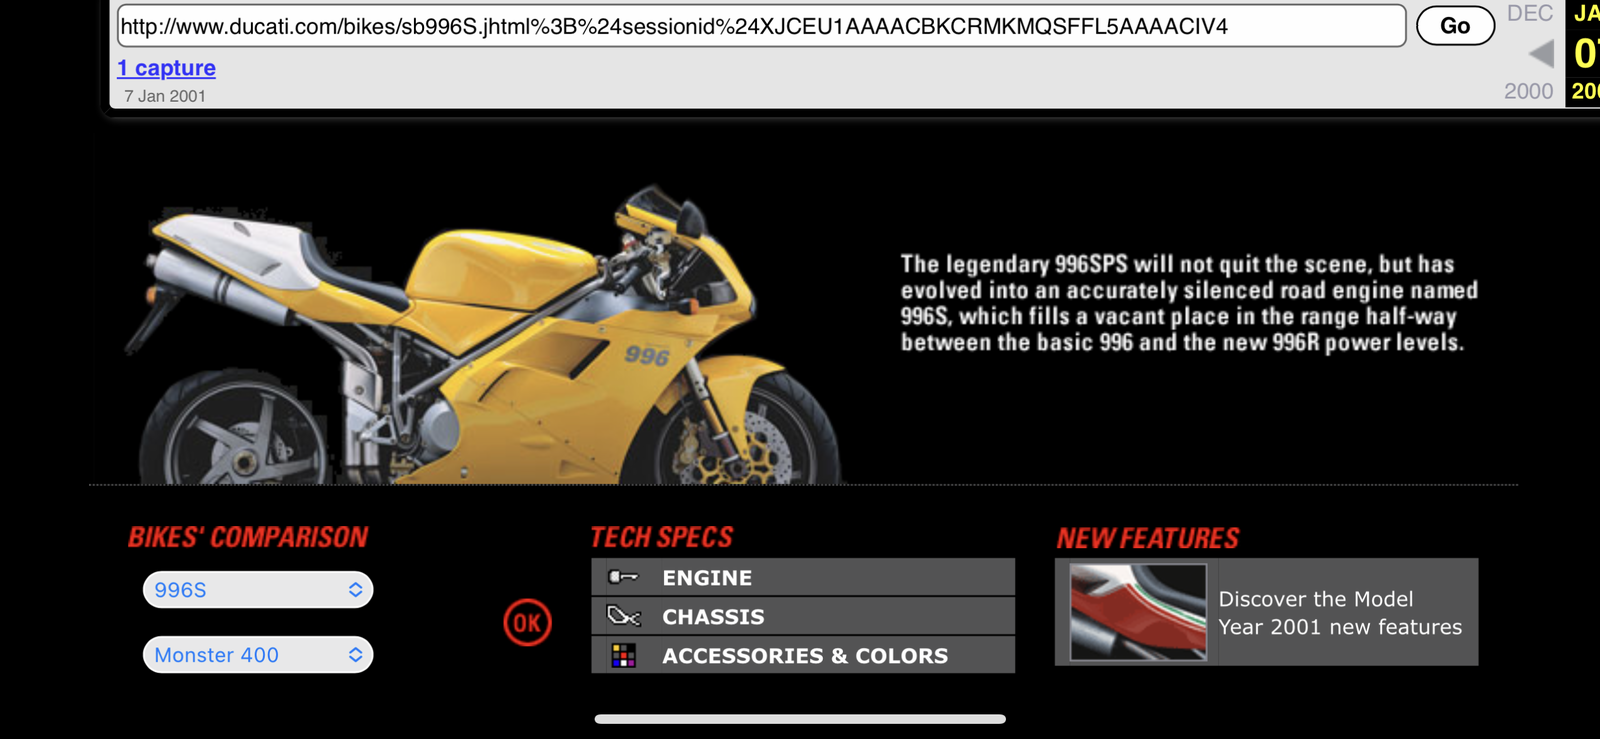Click the NEW FEATURES heading
Image resolution: width=1600 pixels, height=739 pixels.
1147,538
